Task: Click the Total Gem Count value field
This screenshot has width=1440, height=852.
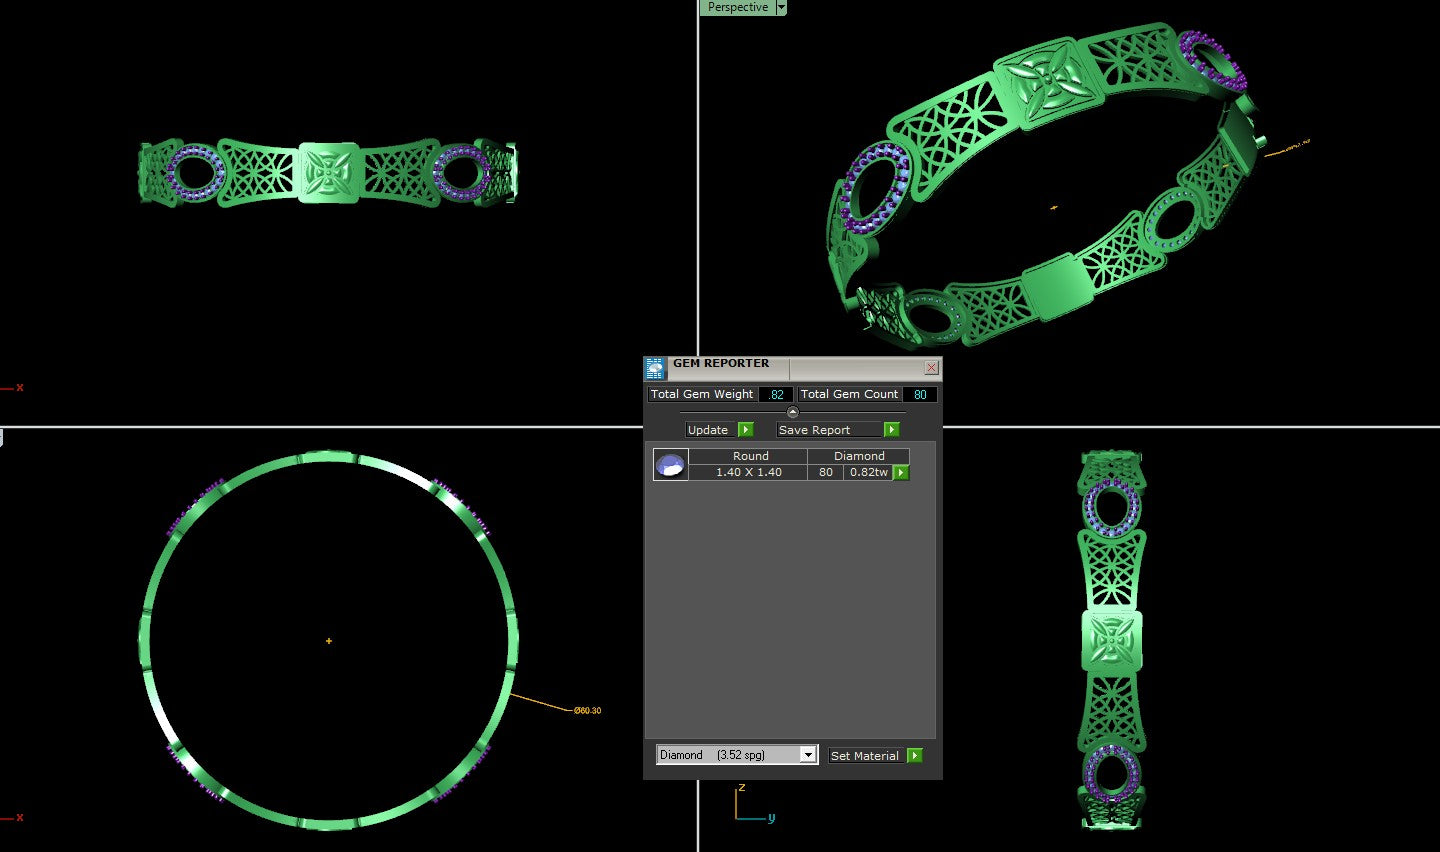Action: pos(919,395)
